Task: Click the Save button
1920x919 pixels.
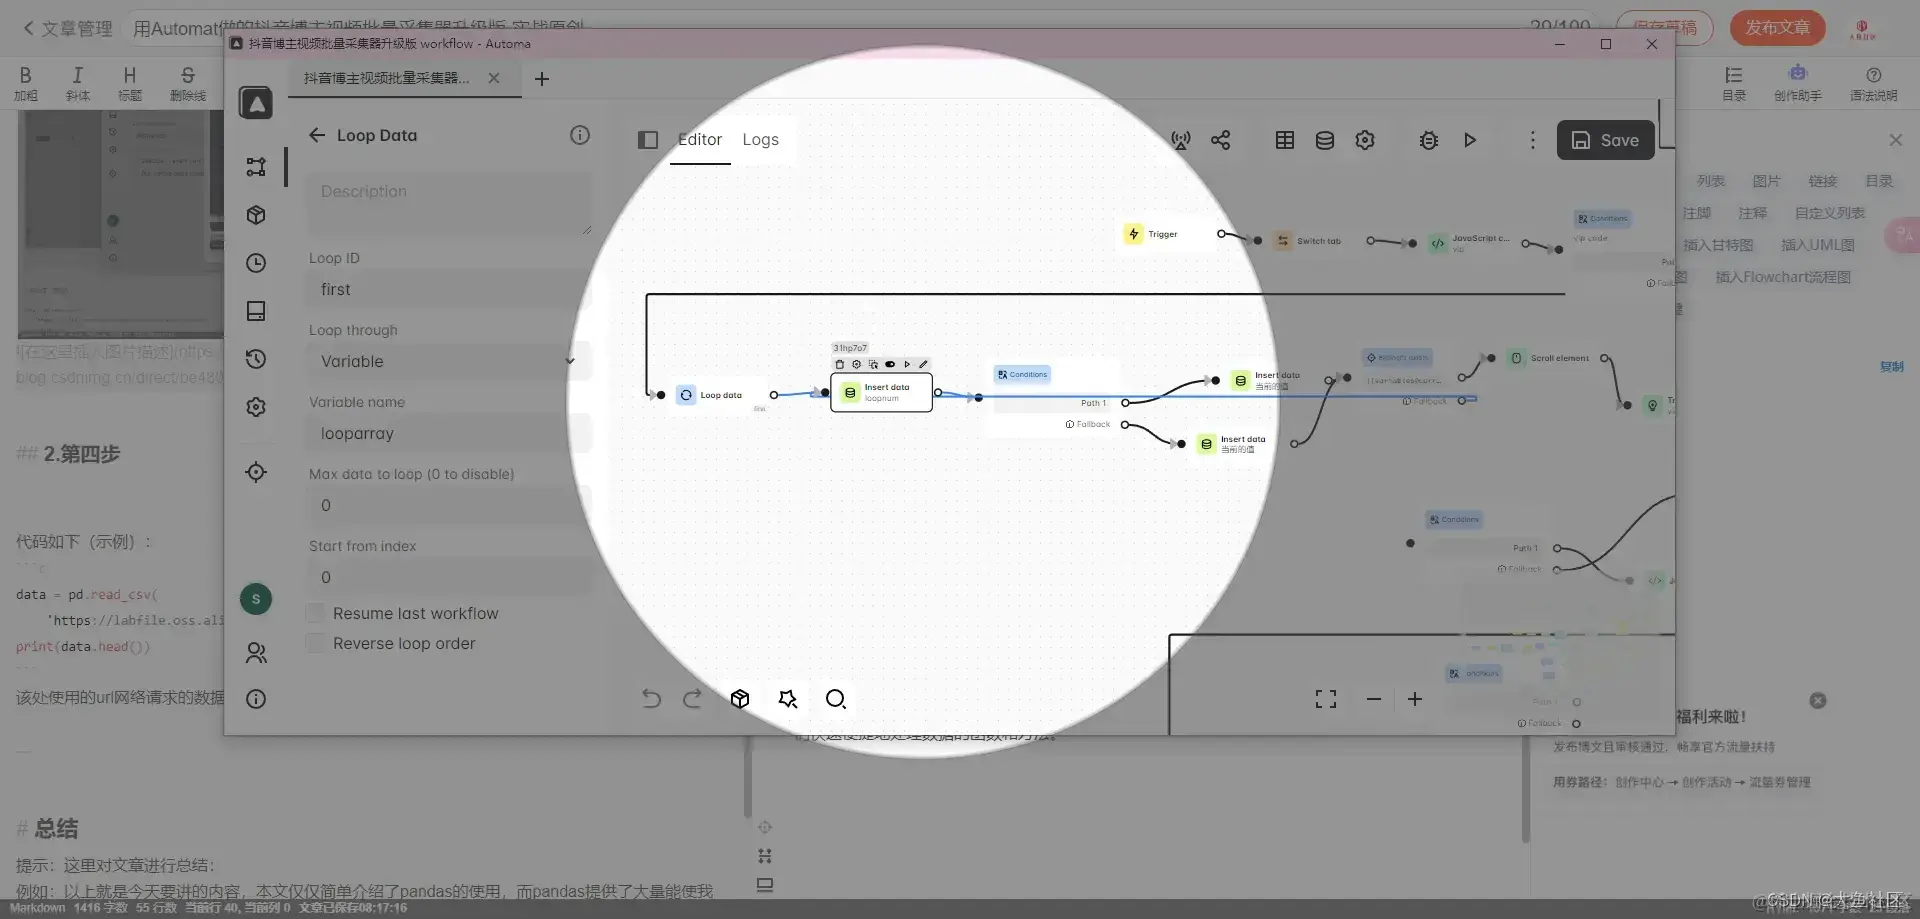Action: pyautogui.click(x=1605, y=140)
